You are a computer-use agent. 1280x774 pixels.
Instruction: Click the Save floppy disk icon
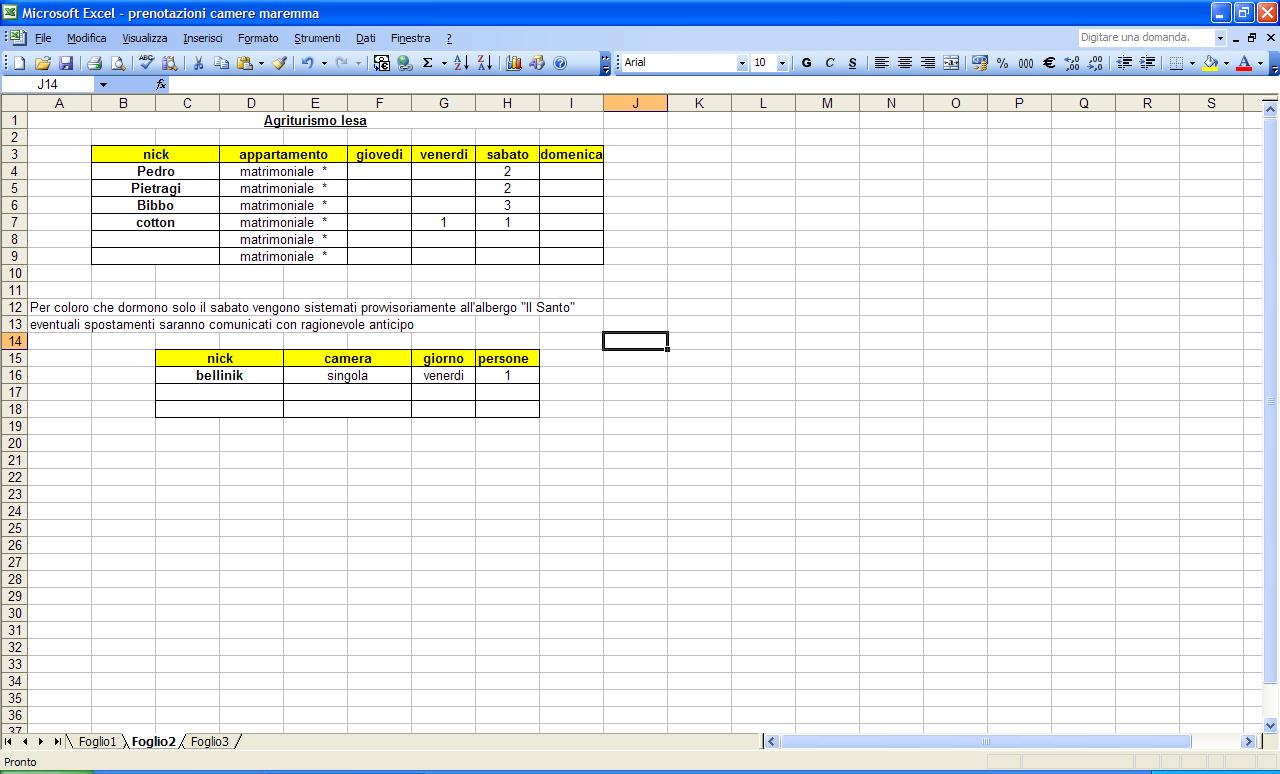[x=66, y=63]
